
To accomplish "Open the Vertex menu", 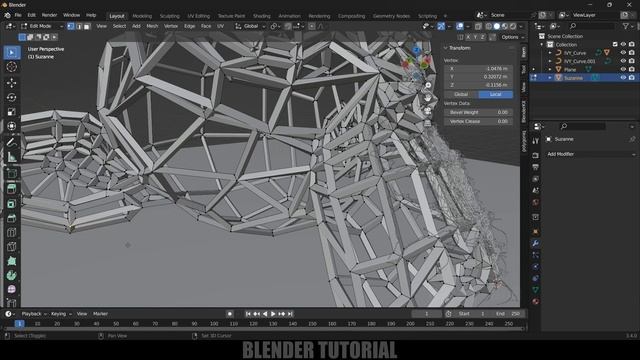I will coord(171,26).
